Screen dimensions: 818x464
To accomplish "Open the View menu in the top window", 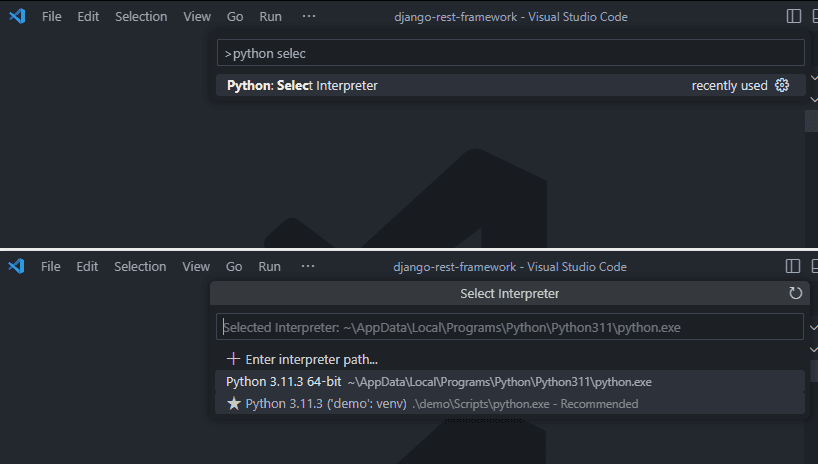I will coord(197,17).
